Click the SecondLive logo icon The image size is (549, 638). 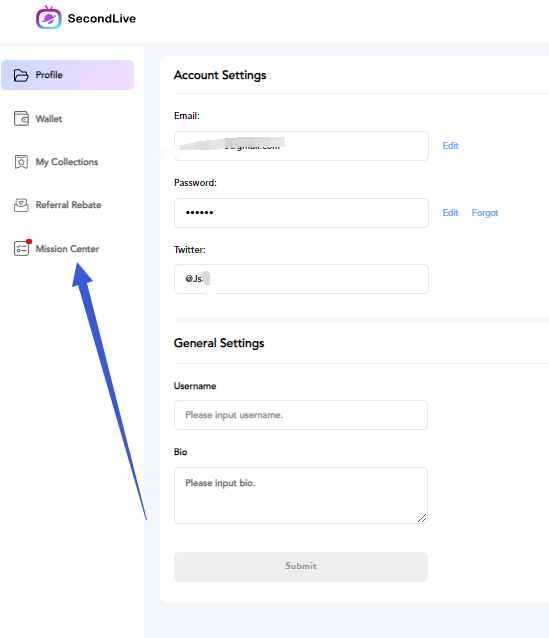click(x=48, y=17)
